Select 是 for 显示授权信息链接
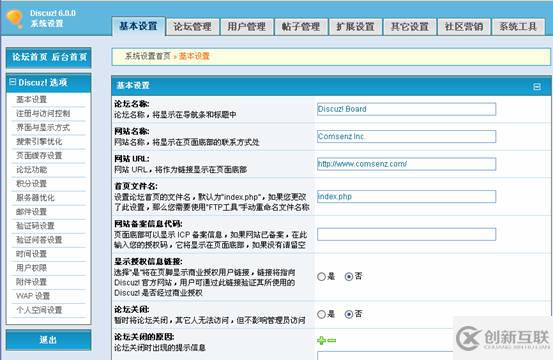553x360 pixels. pyautogui.click(x=321, y=277)
